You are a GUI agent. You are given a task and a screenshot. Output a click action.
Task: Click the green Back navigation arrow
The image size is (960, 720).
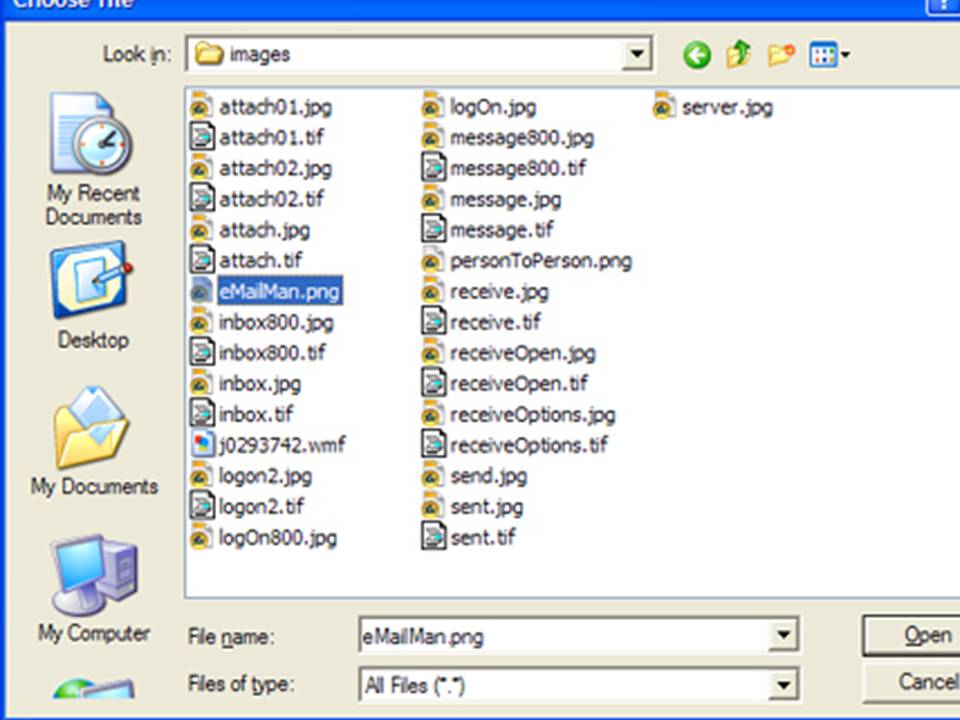point(697,54)
